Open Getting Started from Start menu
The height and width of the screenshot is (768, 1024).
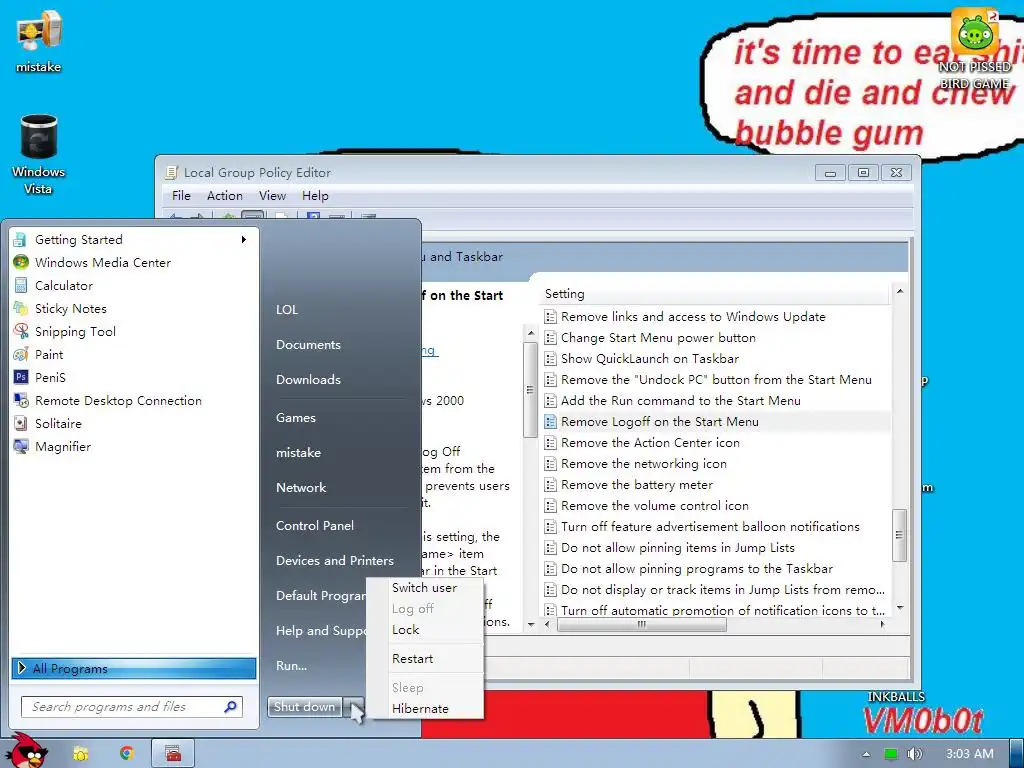[x=132, y=240]
